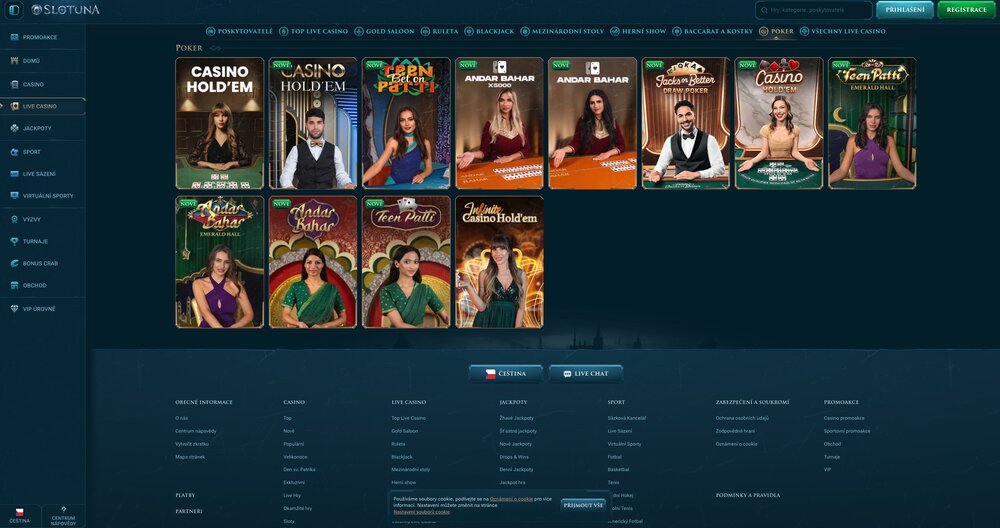This screenshot has height=528, width=1000.
Task: Open the Gold Saloon footer link
Action: point(404,431)
